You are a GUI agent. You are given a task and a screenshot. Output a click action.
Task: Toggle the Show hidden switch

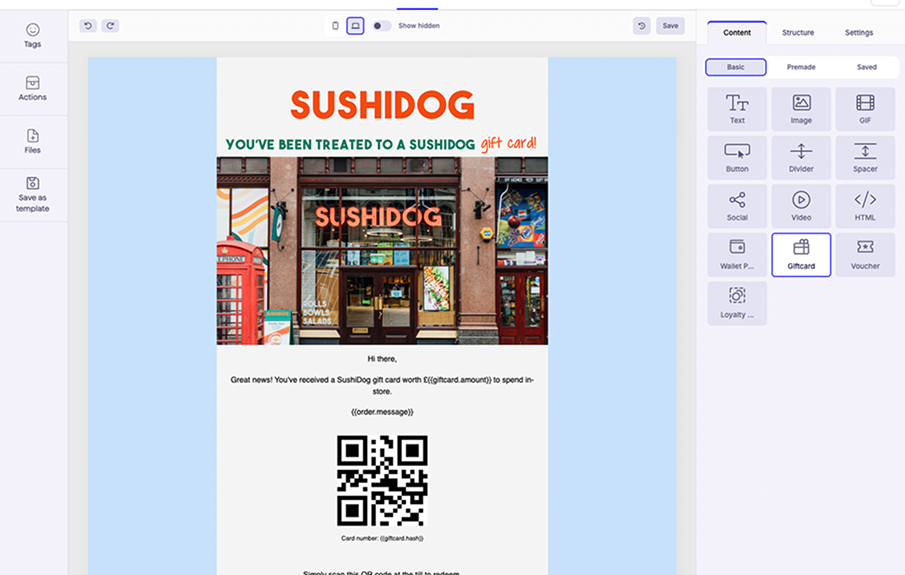381,26
